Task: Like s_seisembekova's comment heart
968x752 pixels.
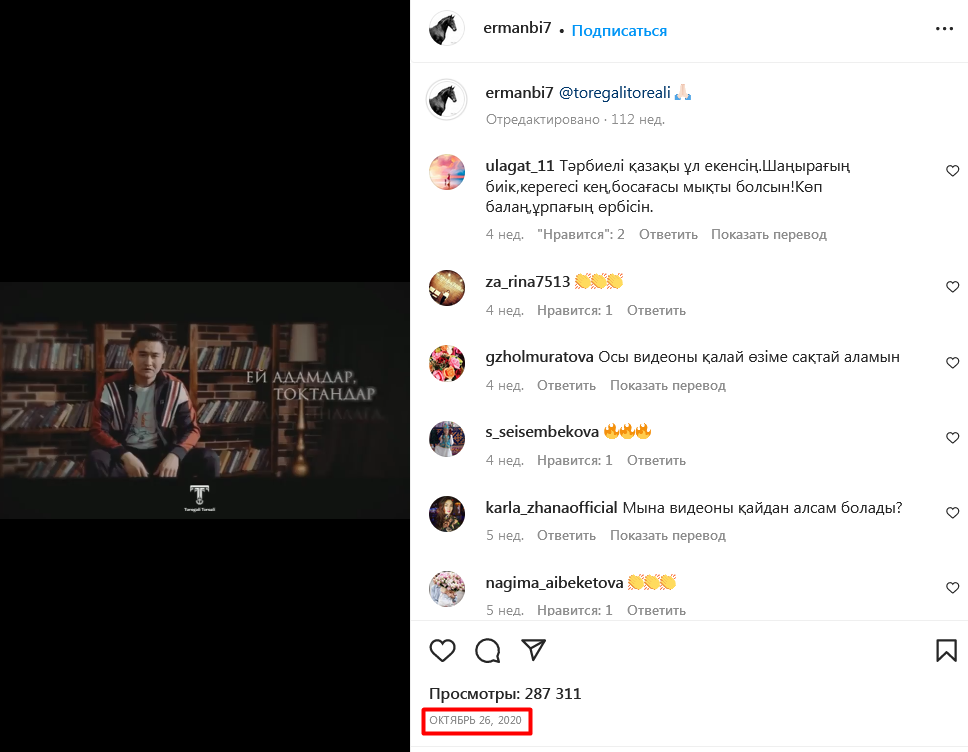Action: coord(952,438)
